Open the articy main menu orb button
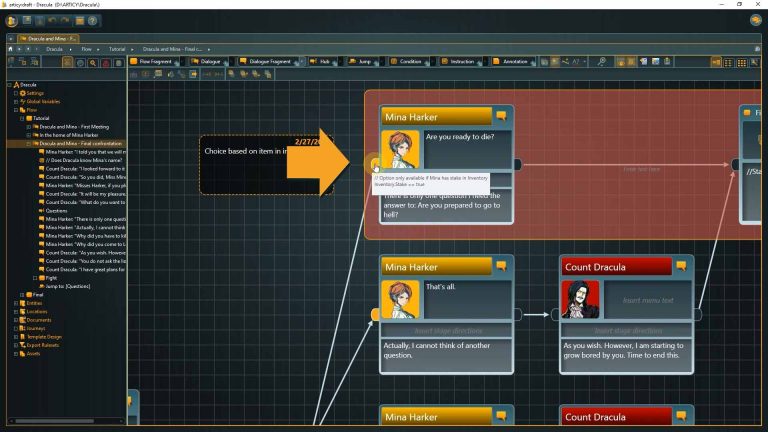The image size is (768, 432). click(x=12, y=21)
